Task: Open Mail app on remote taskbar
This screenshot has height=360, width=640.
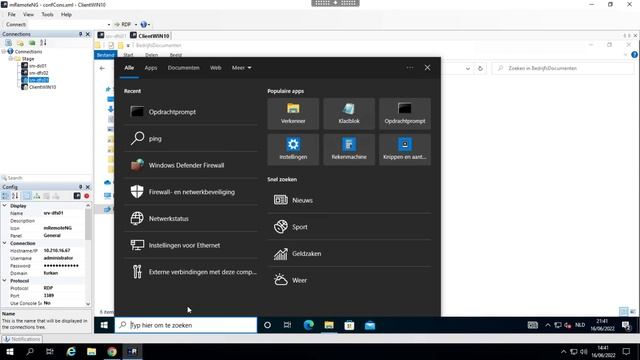Action: 370,325
